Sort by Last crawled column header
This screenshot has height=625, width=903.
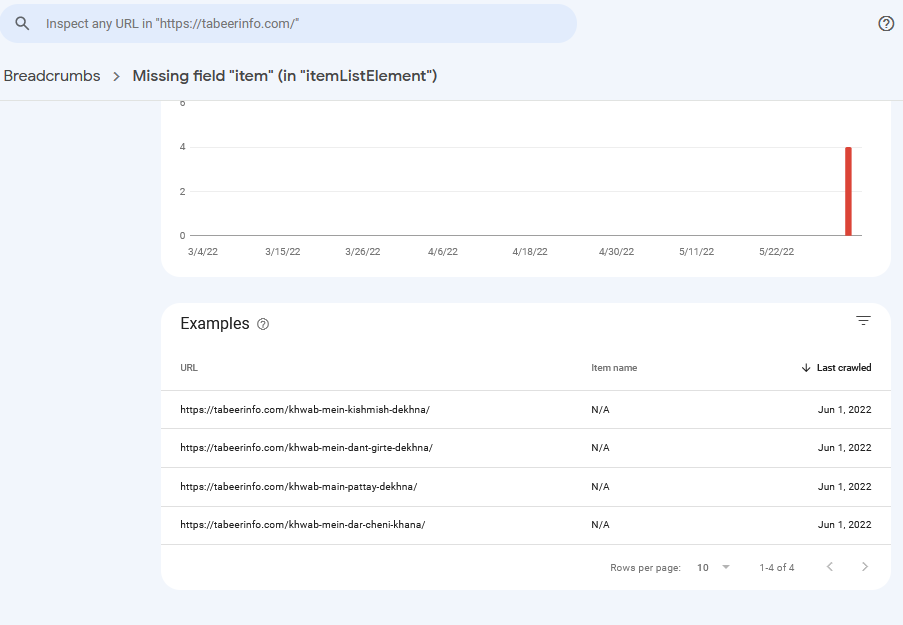(x=843, y=368)
